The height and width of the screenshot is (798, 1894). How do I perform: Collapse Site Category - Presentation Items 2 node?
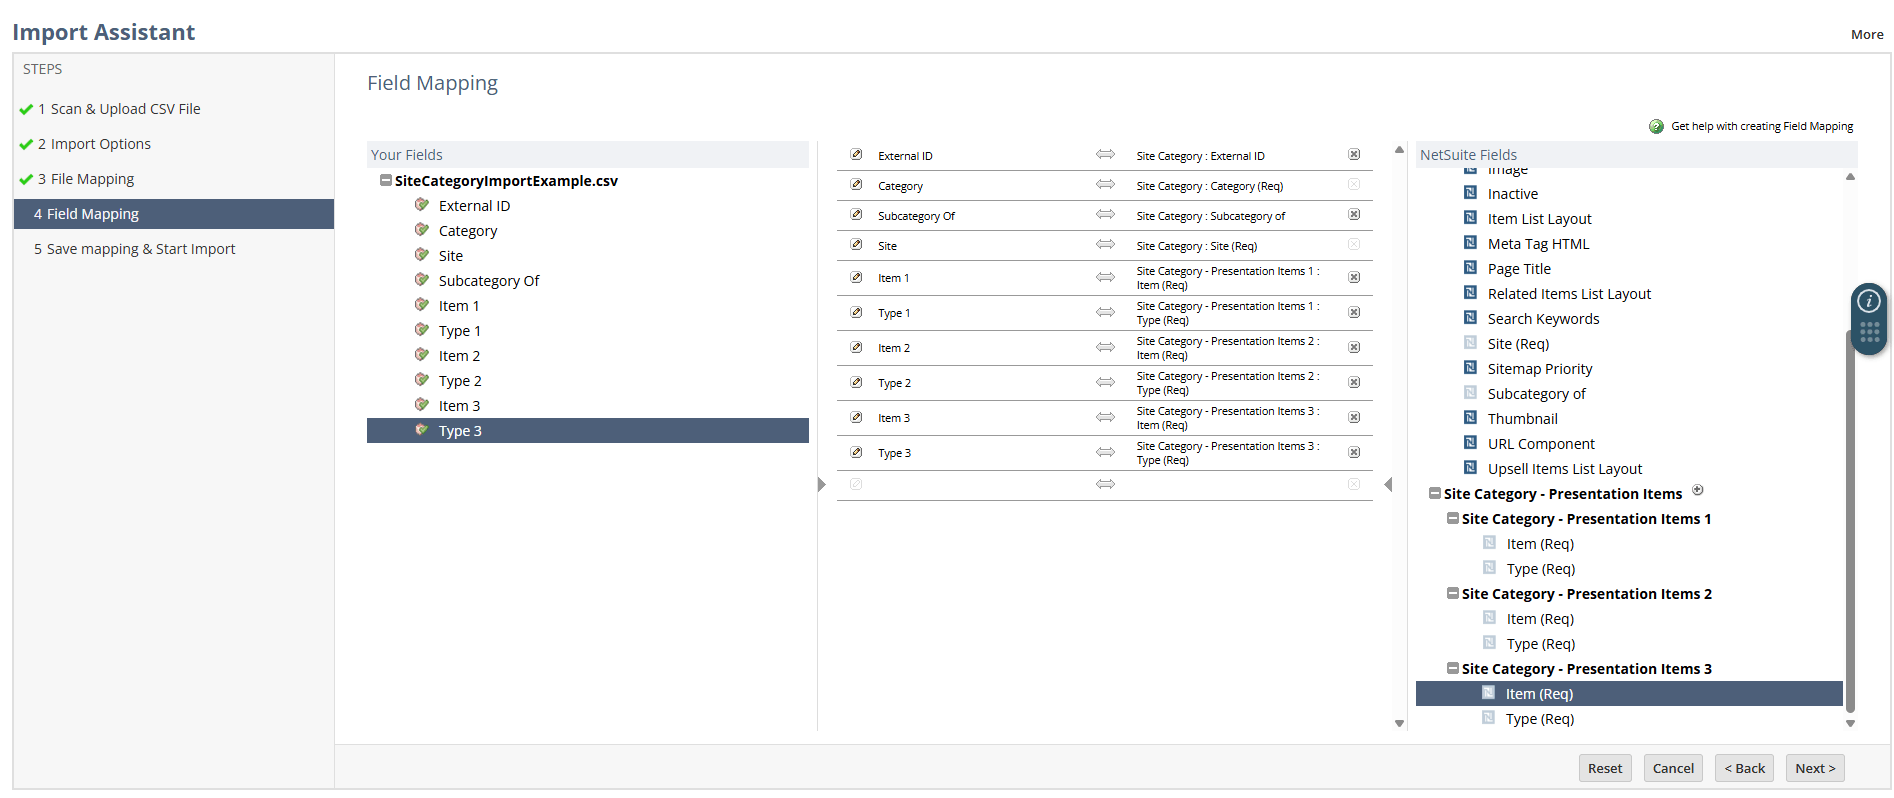1453,593
